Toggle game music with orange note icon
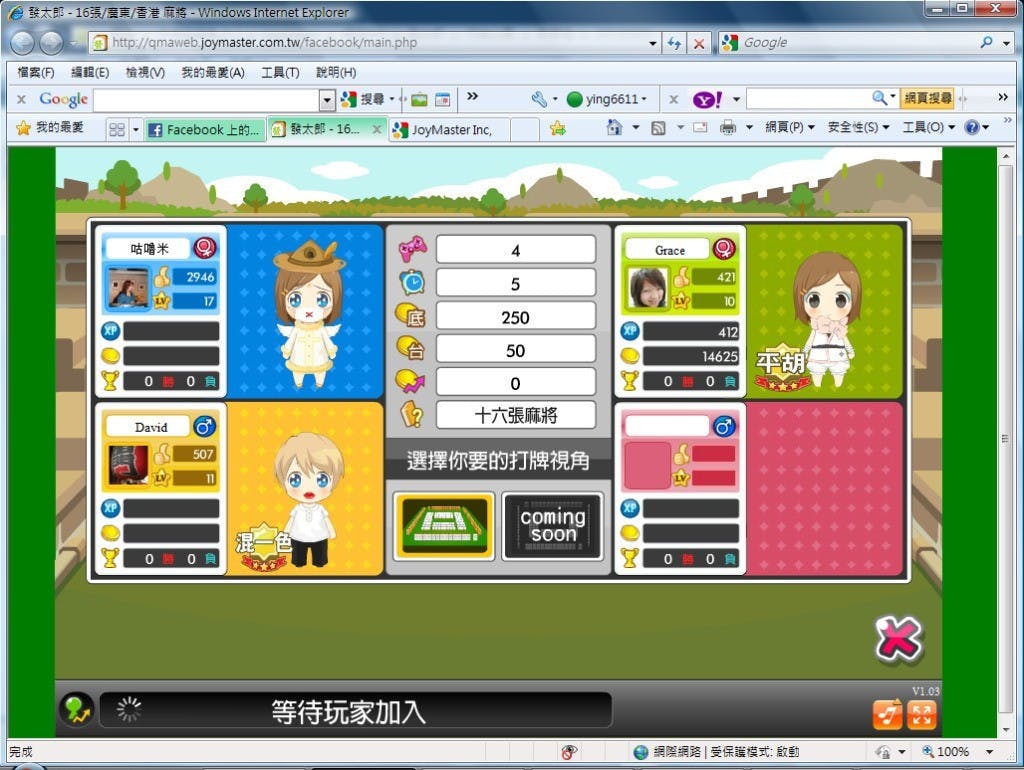The width and height of the screenshot is (1024, 770). coord(888,714)
